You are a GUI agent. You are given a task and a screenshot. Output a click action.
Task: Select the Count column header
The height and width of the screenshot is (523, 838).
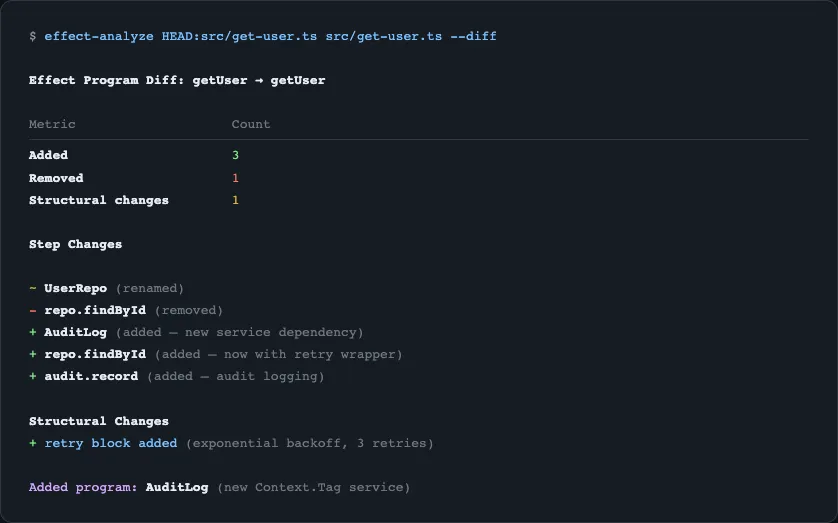pyautogui.click(x=251, y=124)
